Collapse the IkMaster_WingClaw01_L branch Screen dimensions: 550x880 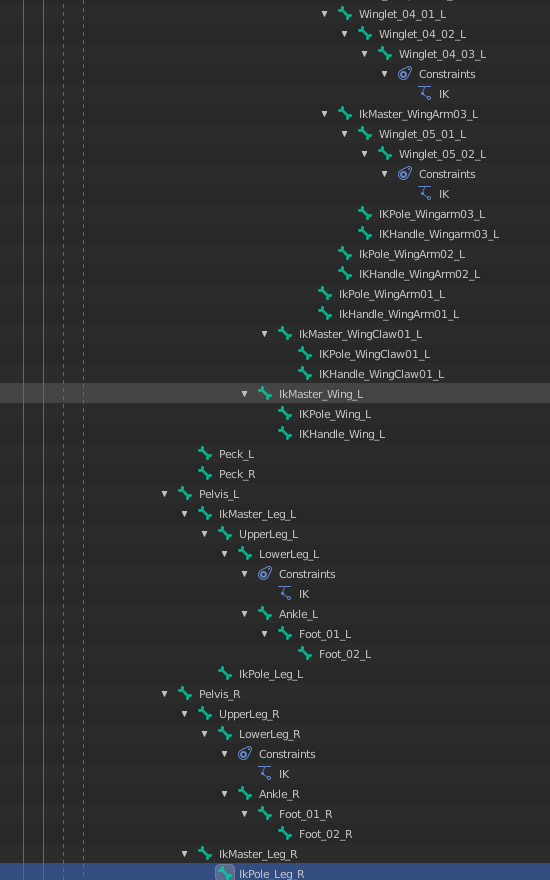[x=264, y=334]
